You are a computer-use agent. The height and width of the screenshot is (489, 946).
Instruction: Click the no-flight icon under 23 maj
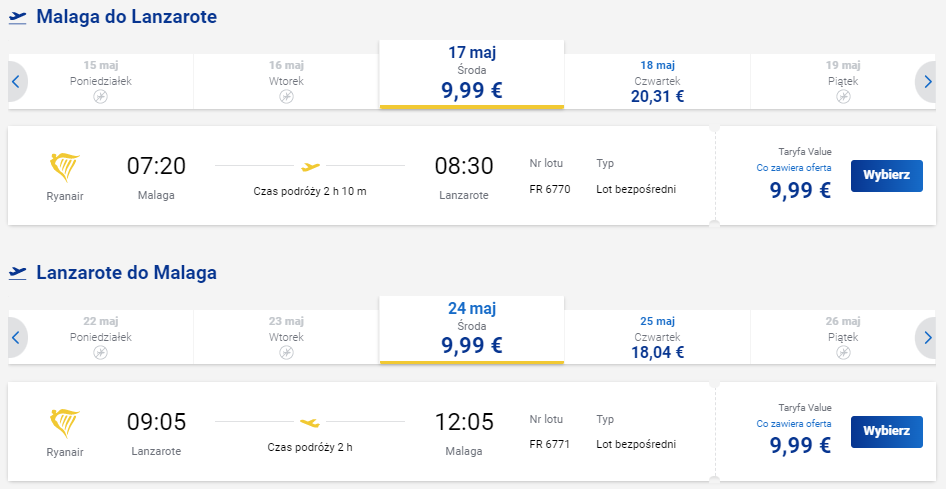[287, 352]
